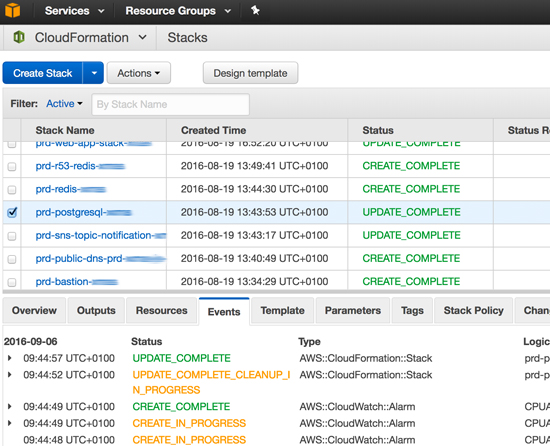This screenshot has height=446, width=550.
Task: Check the prd-r53-redis stack checkbox
Action: (12, 166)
